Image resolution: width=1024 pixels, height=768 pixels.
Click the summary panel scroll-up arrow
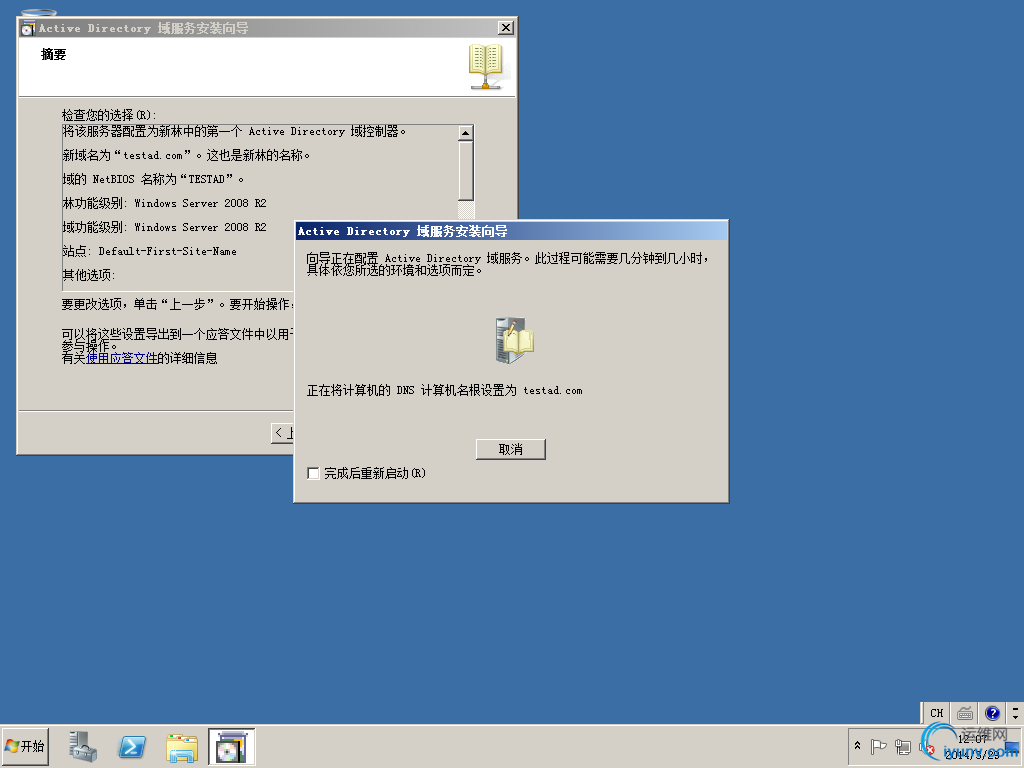click(x=466, y=131)
